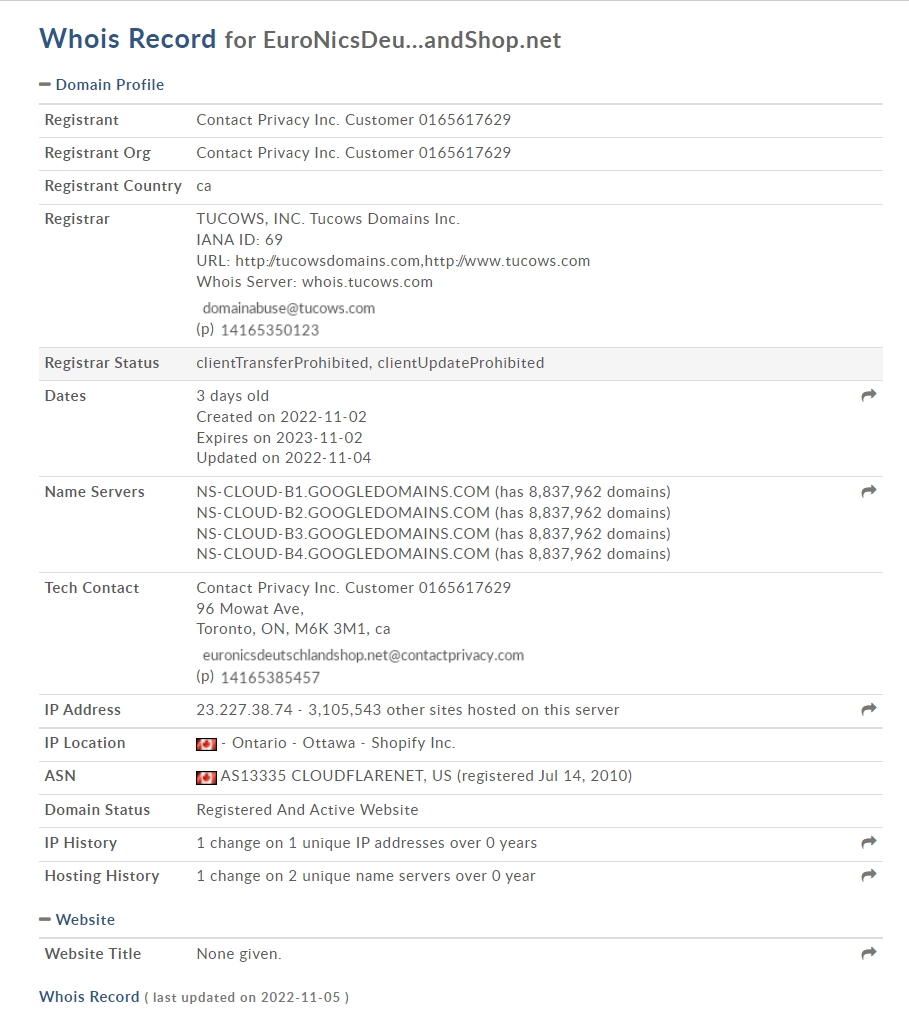Click the Registrar Status highlighted row
Viewport: 909px width, 1015px height.
click(461, 363)
